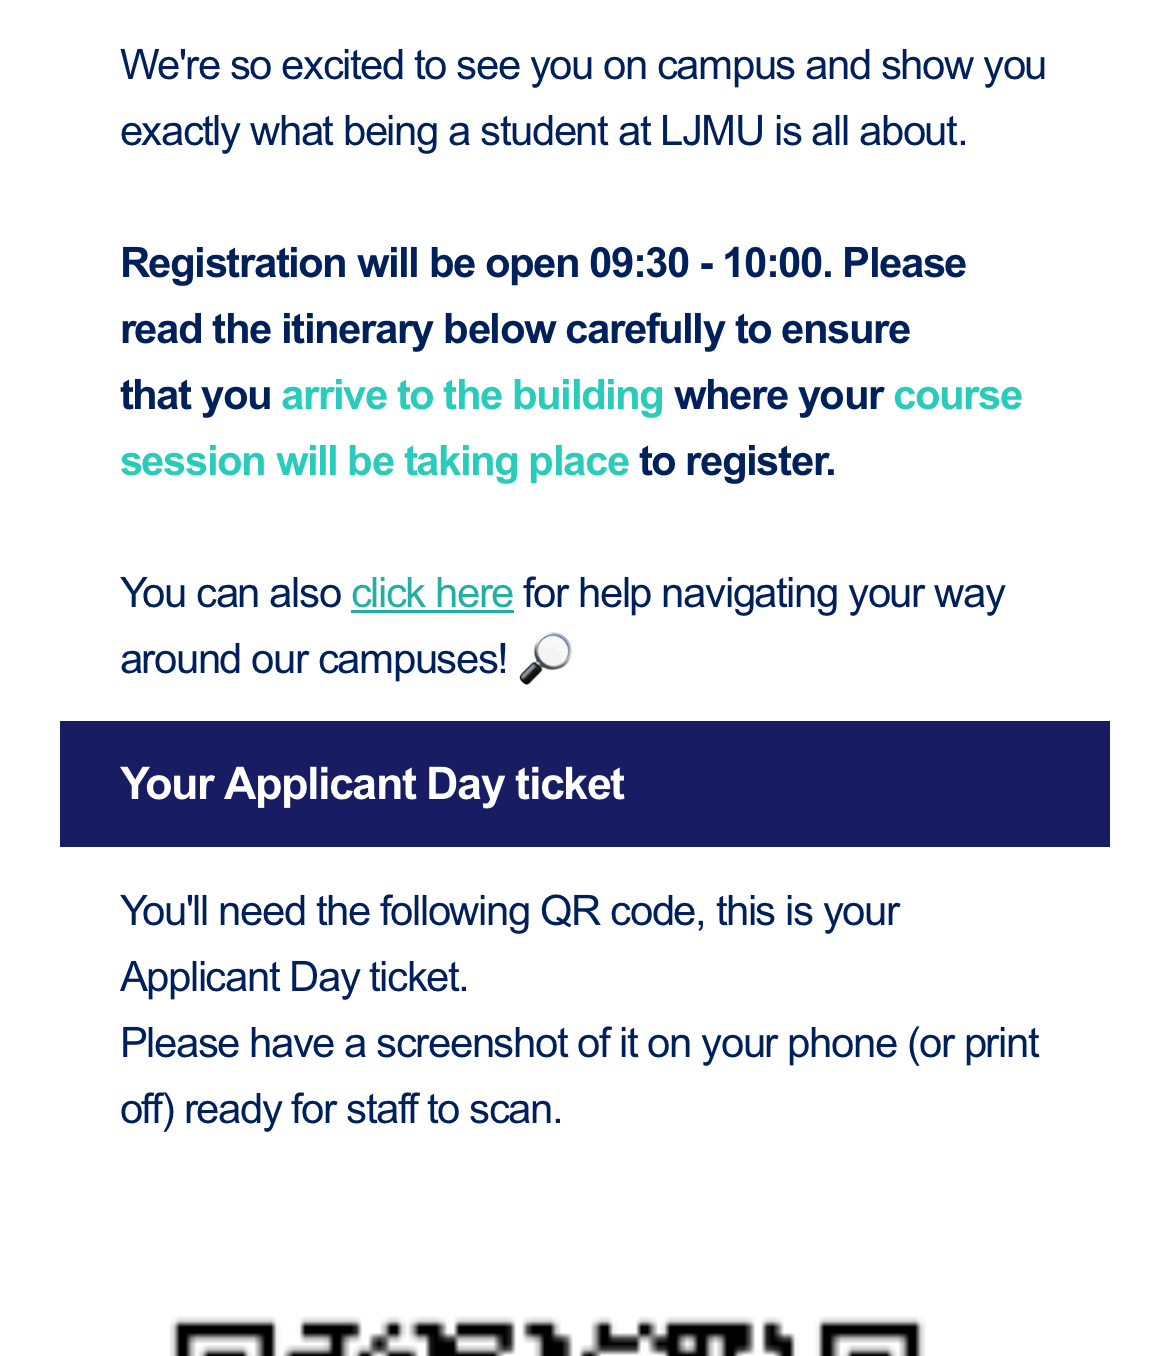1170x1356 pixels.
Task: Click the "off) ready for staff to scan." line
Action: point(341,1110)
